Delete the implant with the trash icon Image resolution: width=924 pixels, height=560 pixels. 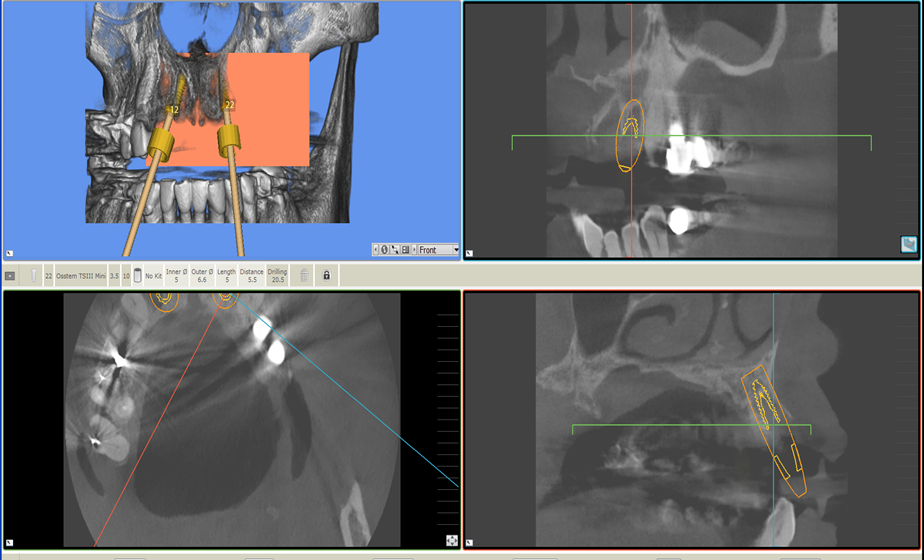pyautogui.click(x=304, y=275)
